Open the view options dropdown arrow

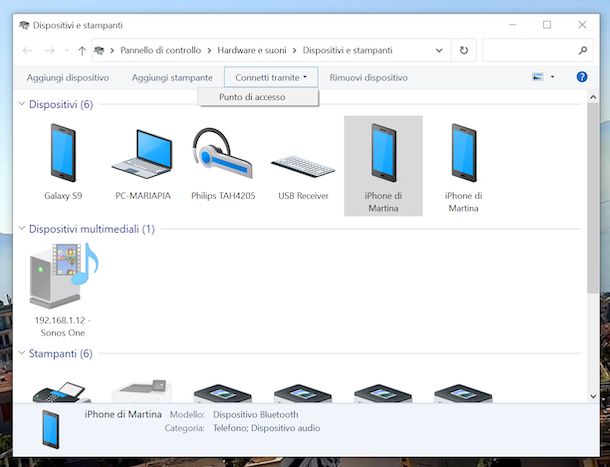tap(552, 77)
